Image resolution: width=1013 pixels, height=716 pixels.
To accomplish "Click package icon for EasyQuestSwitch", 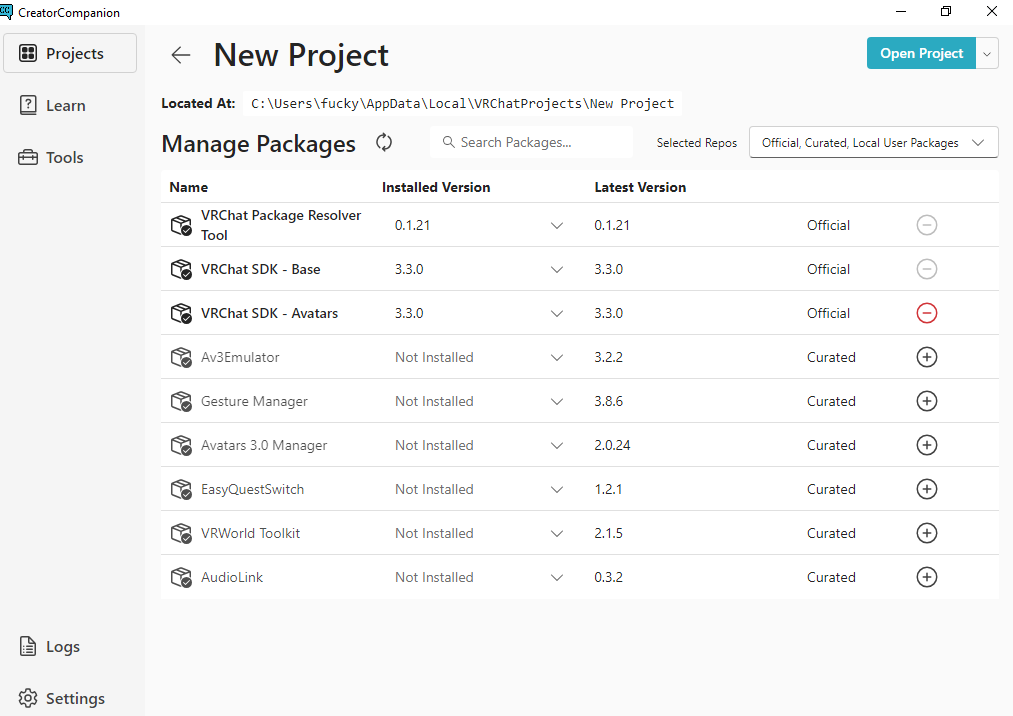I will click(181, 489).
